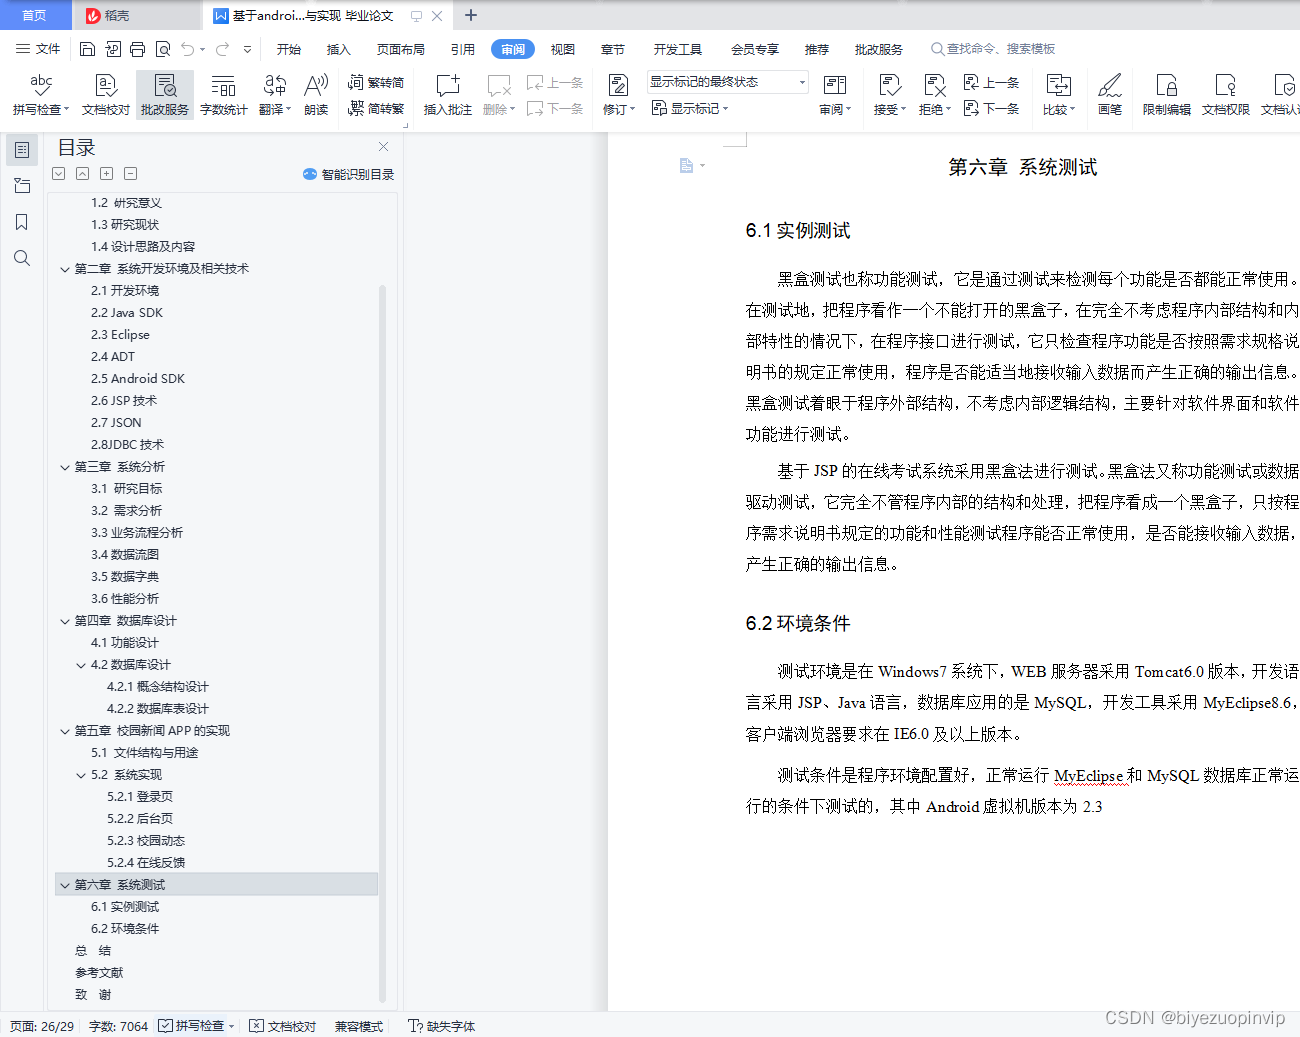Select outline item 6.2 环境条件
1300x1037 pixels.
125,929
